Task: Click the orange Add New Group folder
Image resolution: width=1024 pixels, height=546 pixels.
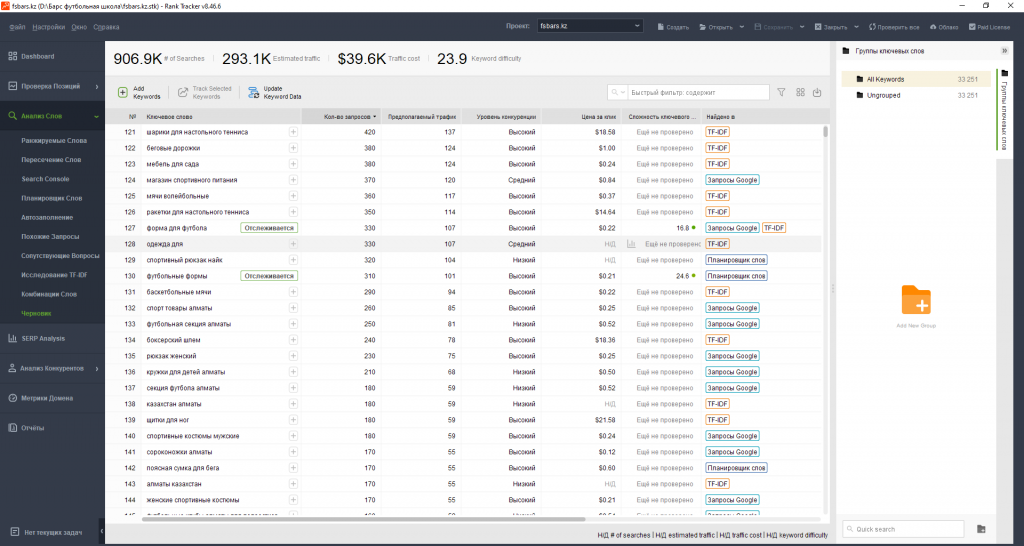Action: [915, 300]
